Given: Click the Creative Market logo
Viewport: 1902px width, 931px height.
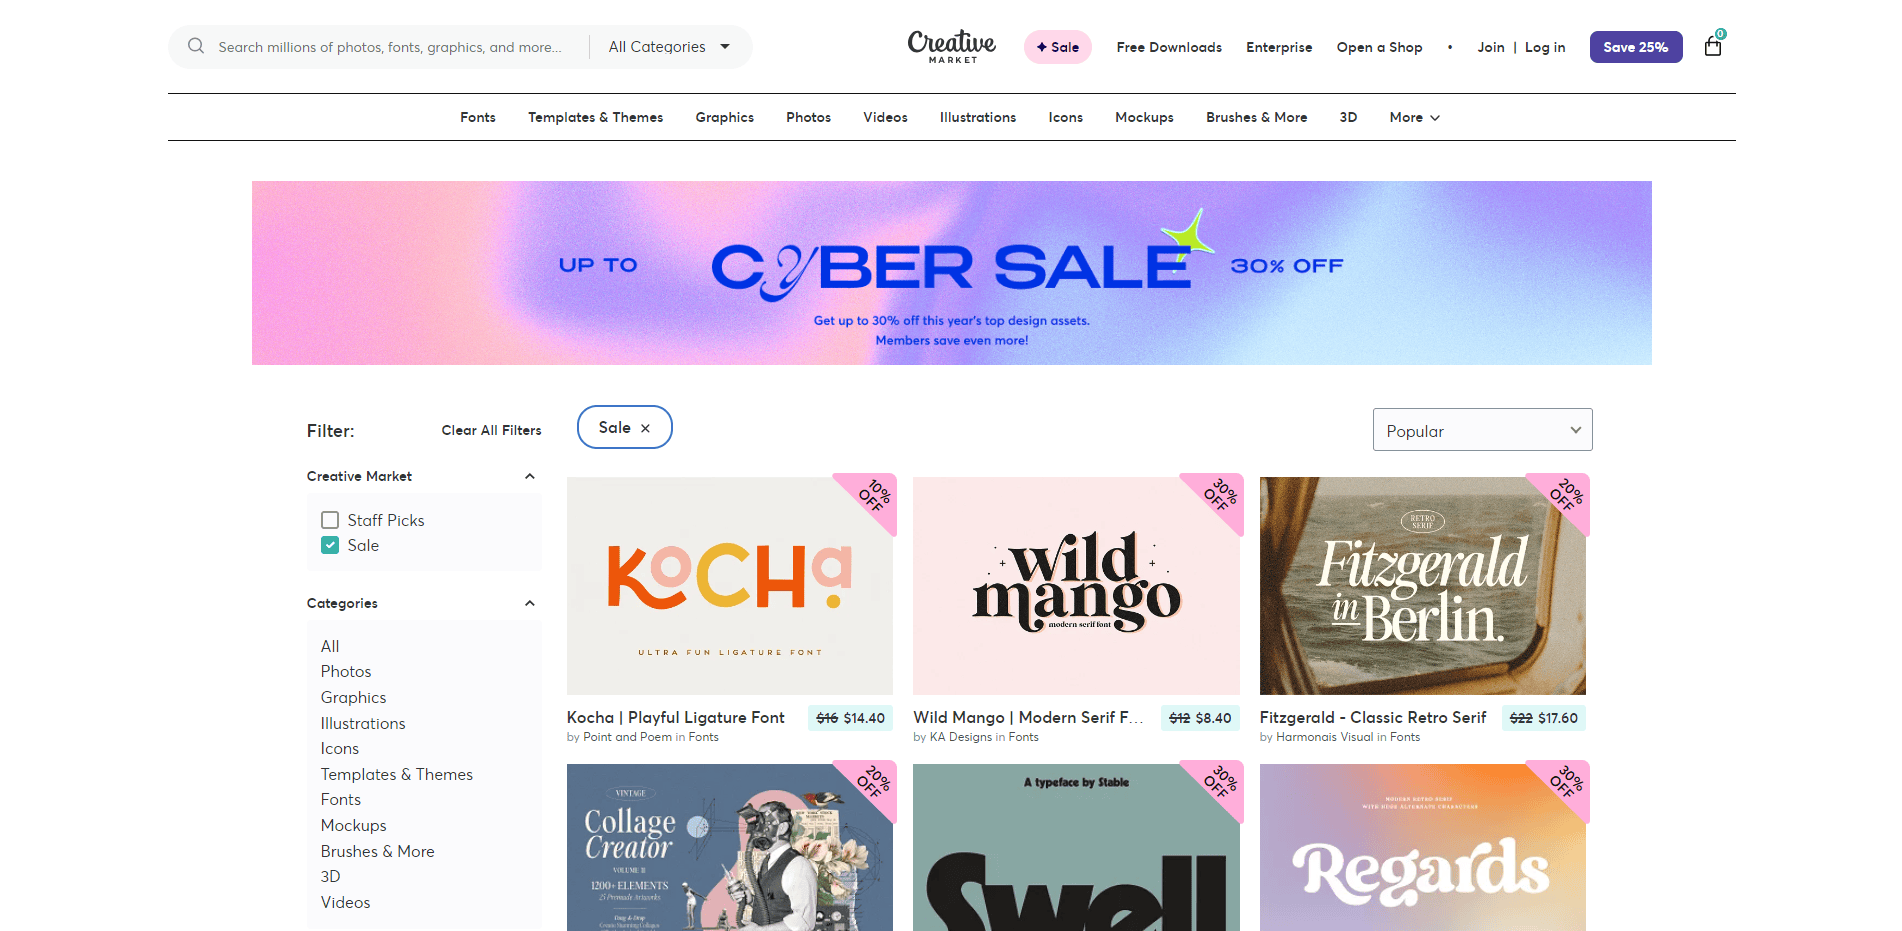Looking at the screenshot, I should [951, 46].
